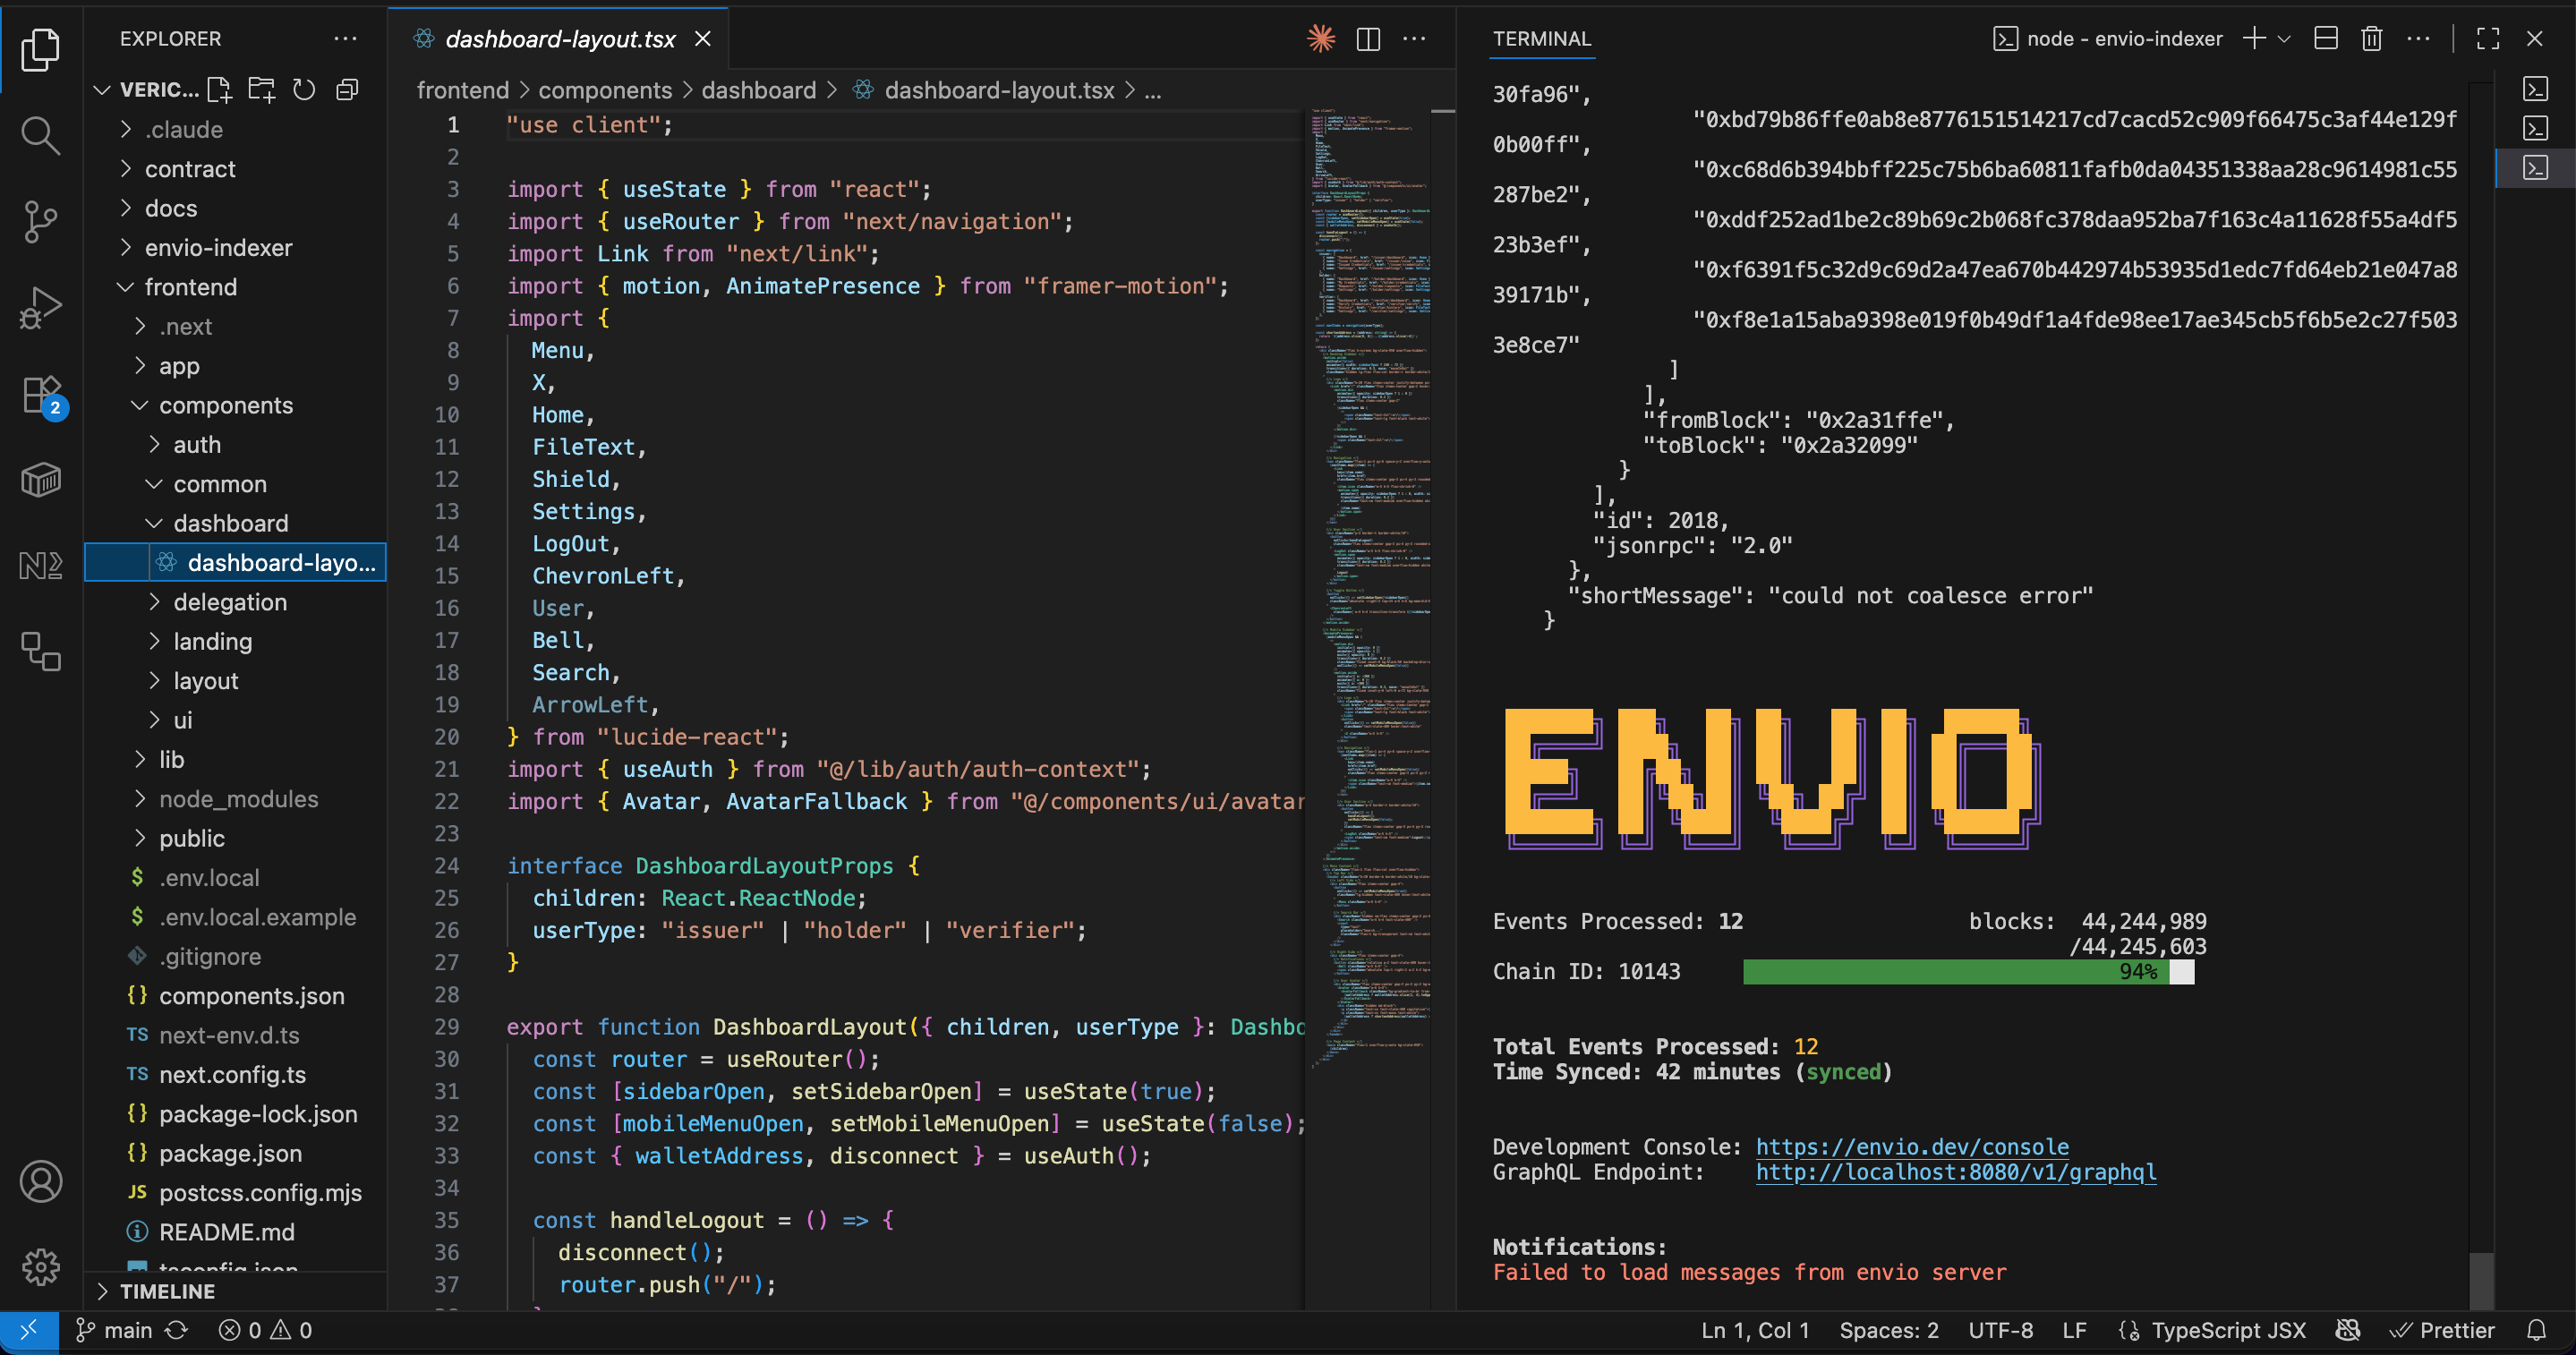Select the dashboard-layout.tsx editor tab
The height and width of the screenshot is (1355, 2576).
(x=560, y=39)
